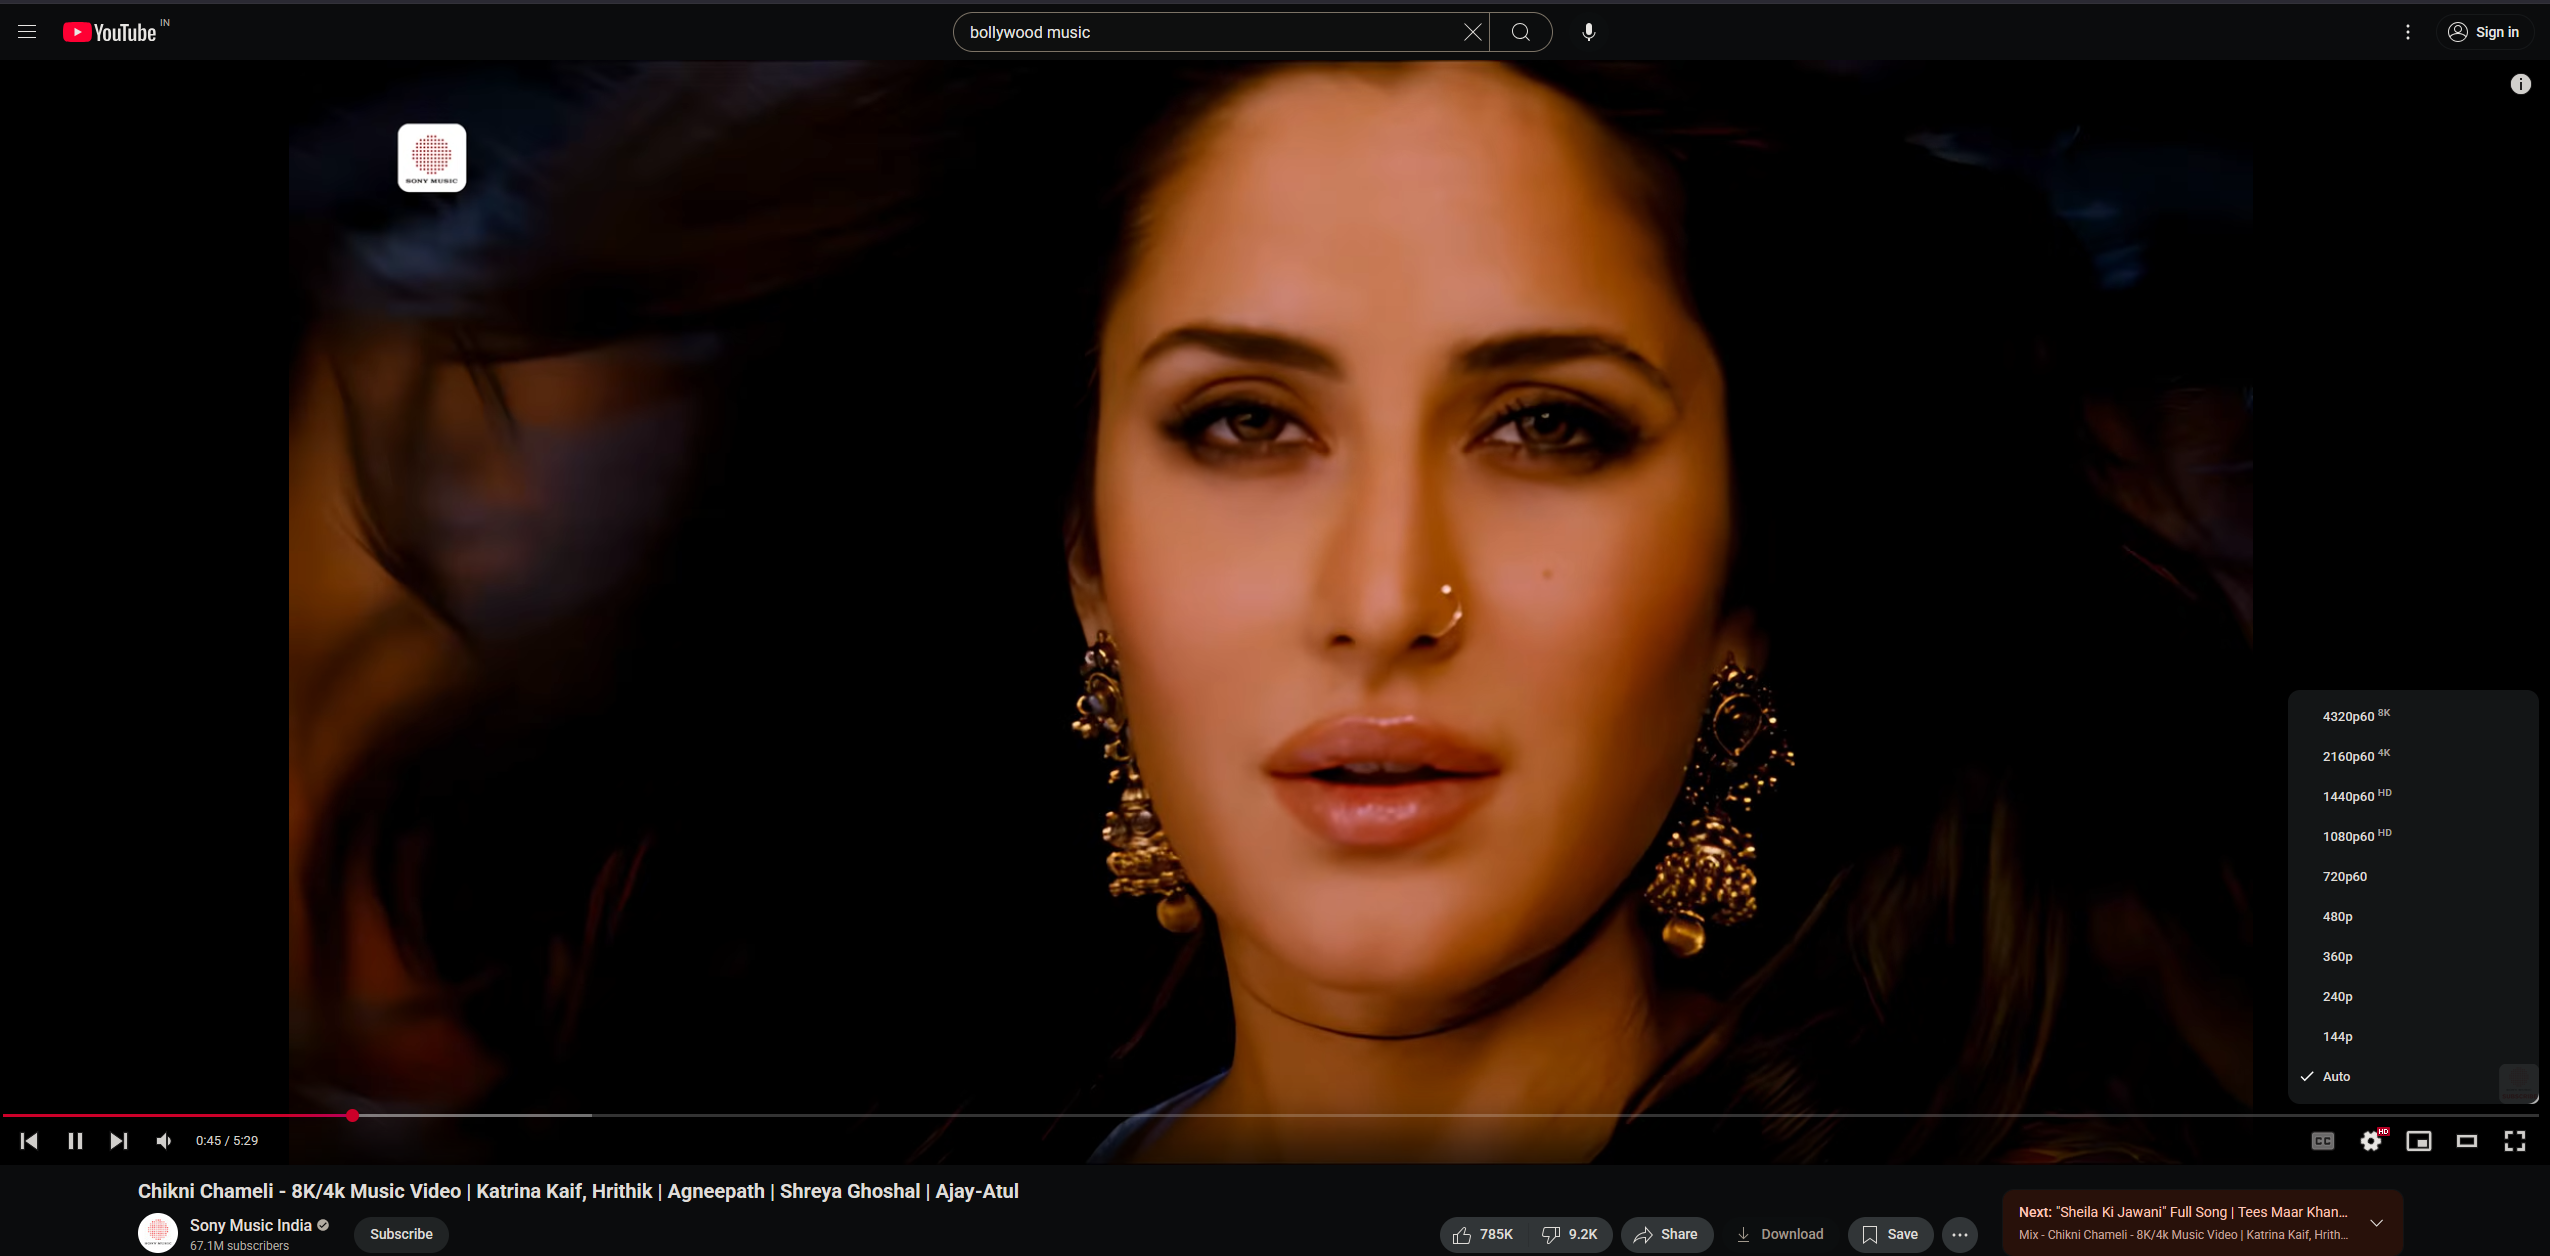Open the hamburger guide menu
Viewport: 2550px width, 1256px height.
[x=27, y=32]
